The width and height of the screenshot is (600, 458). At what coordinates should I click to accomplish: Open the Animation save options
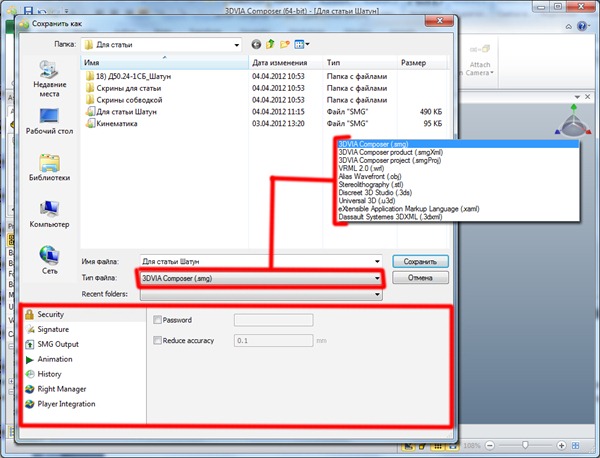83,359
